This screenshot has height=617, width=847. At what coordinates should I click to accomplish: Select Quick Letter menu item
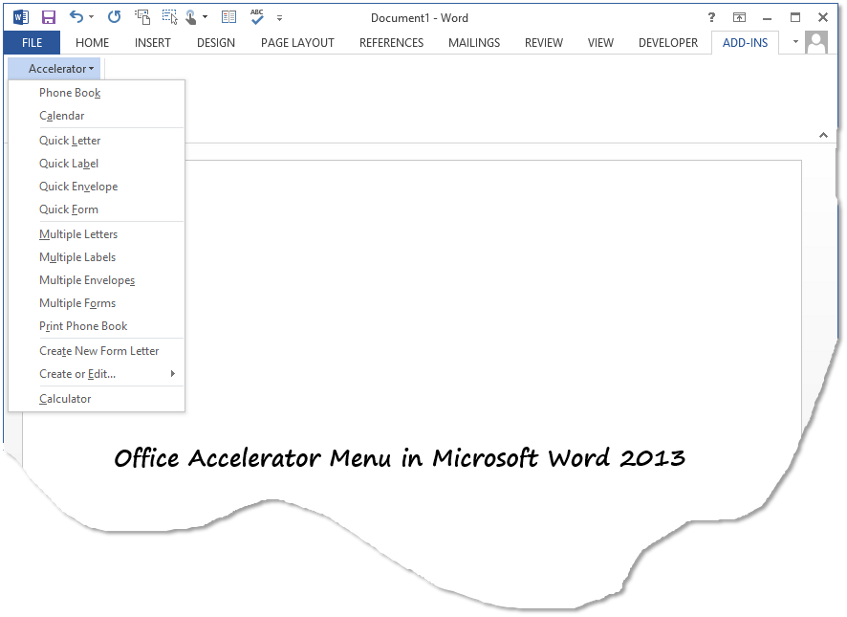coord(97,140)
